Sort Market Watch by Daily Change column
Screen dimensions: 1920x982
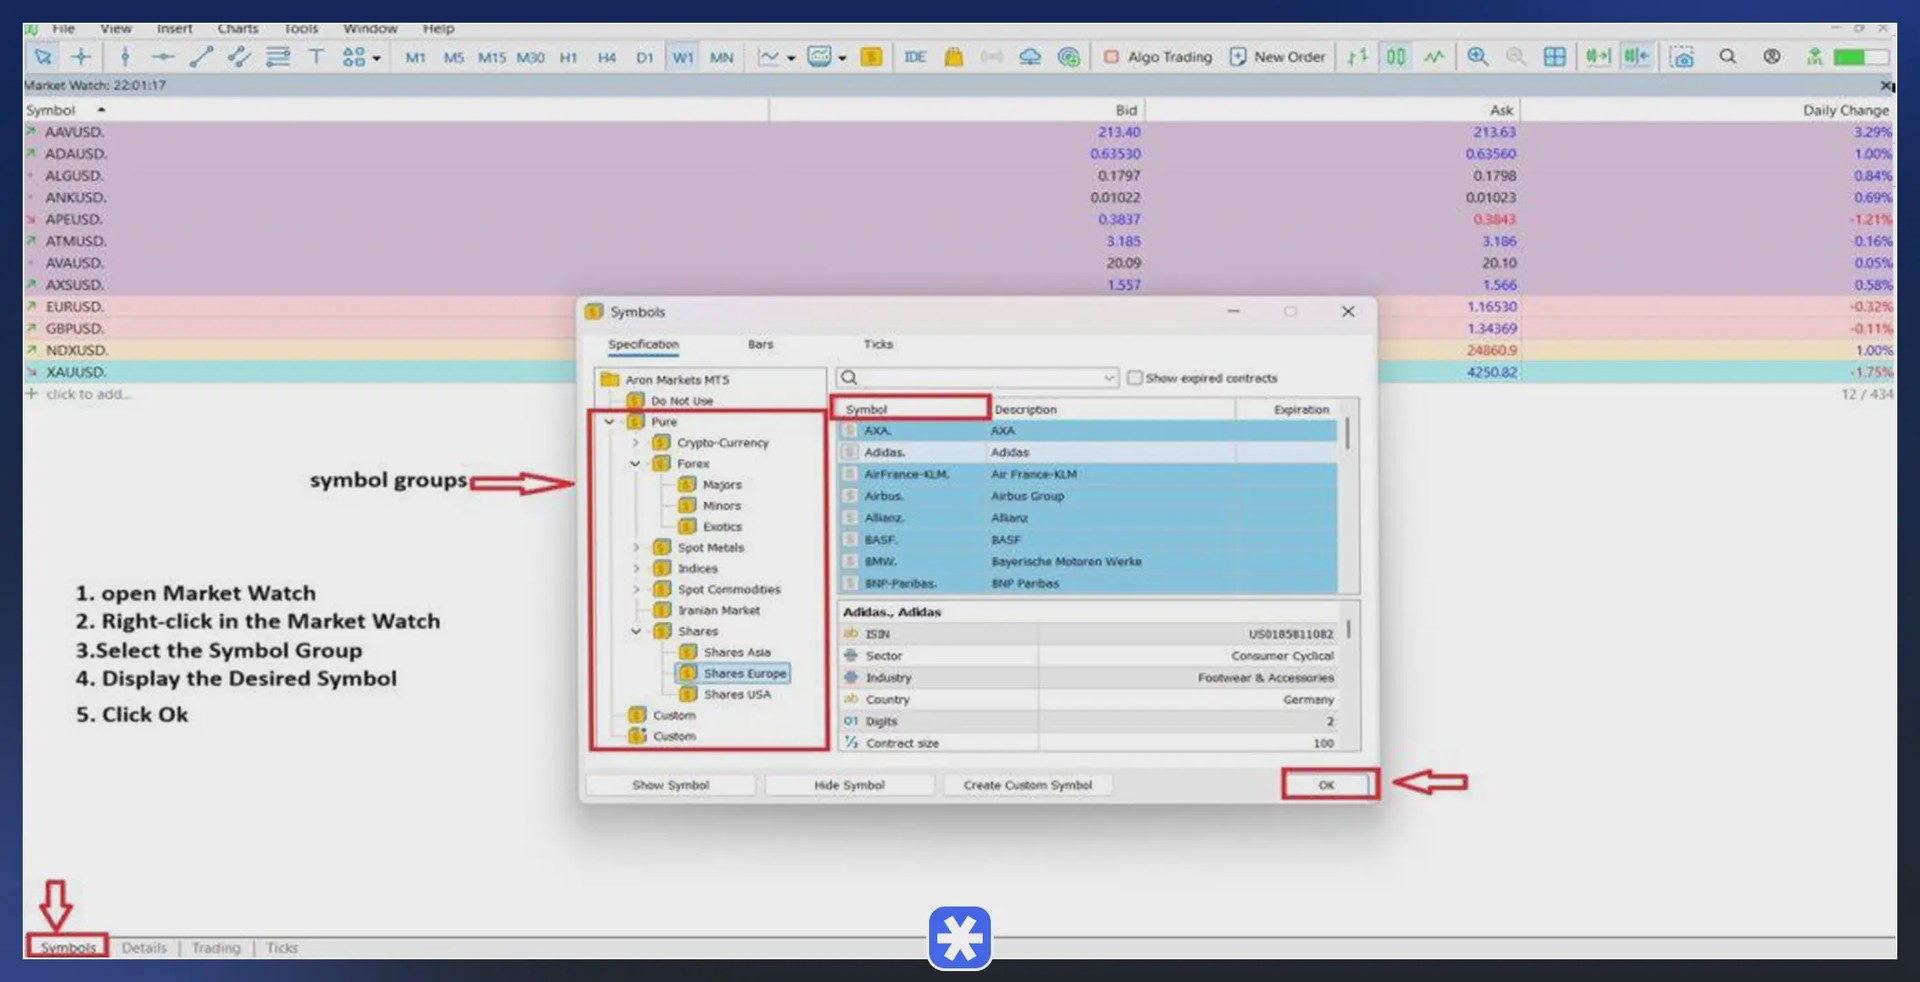point(1845,110)
